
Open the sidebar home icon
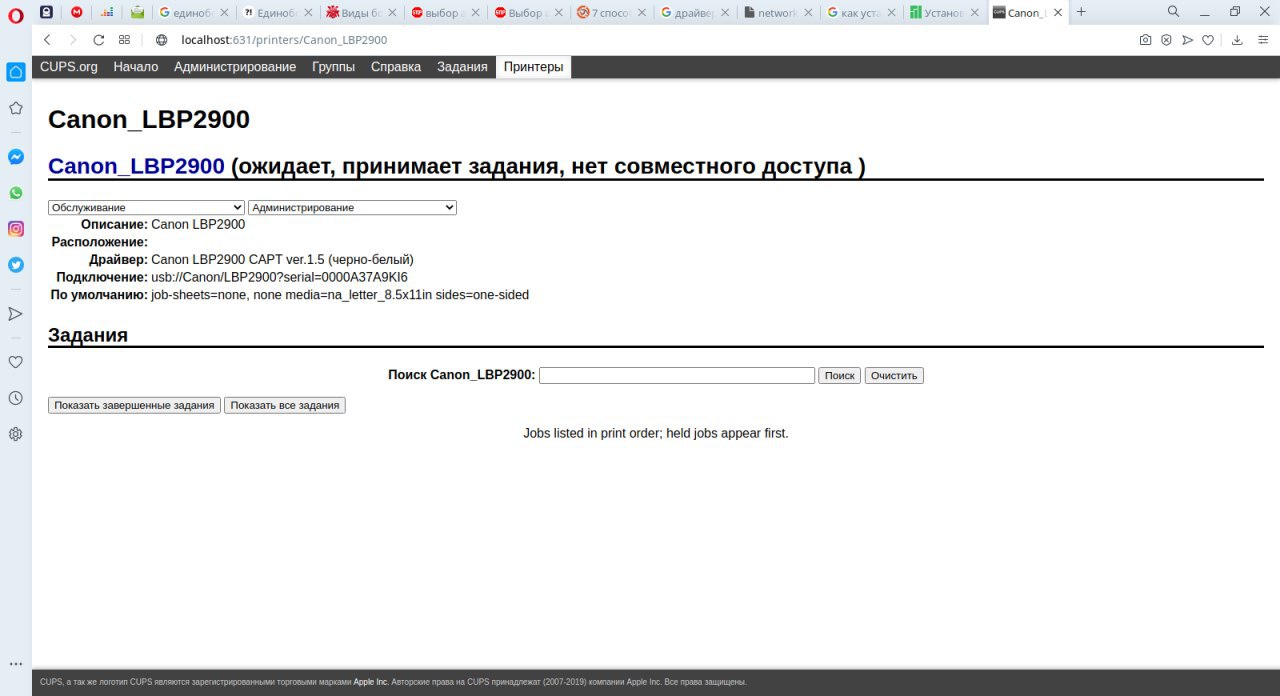coord(16,72)
